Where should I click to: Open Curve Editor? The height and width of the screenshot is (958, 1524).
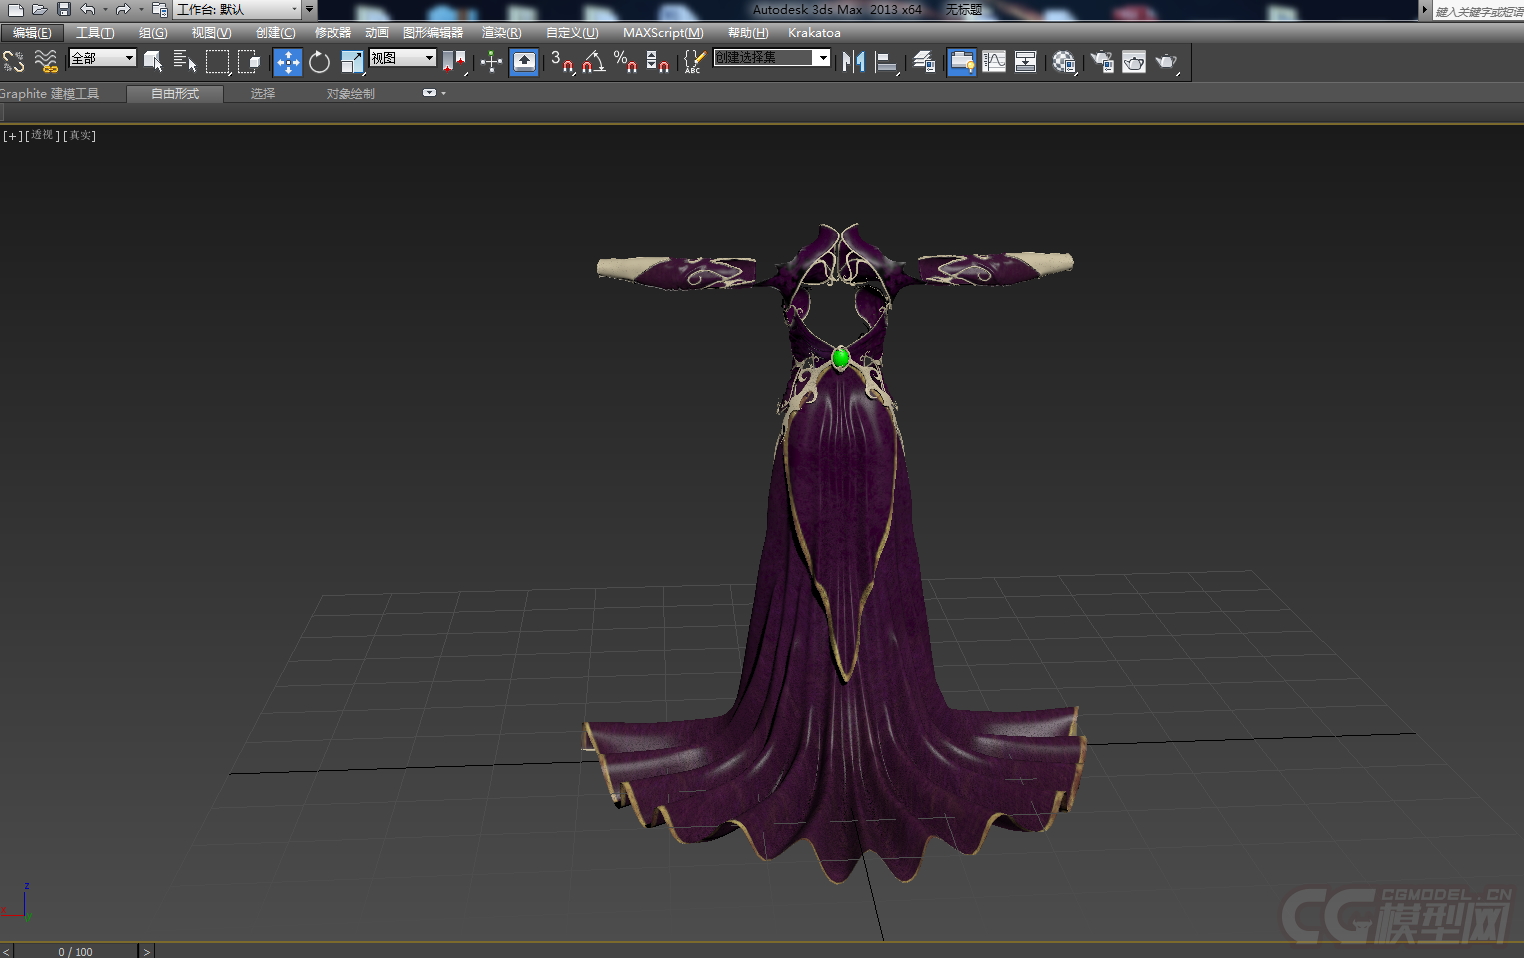994,62
